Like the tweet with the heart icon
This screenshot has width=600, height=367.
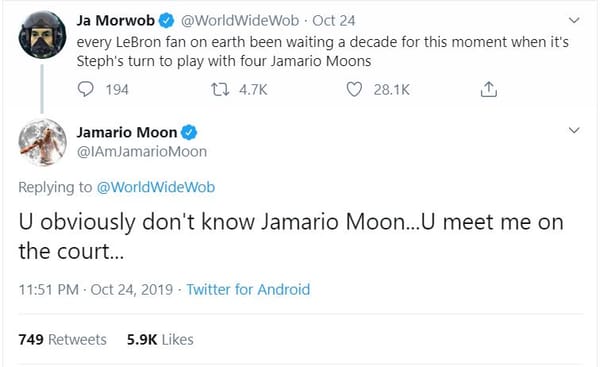tap(354, 90)
